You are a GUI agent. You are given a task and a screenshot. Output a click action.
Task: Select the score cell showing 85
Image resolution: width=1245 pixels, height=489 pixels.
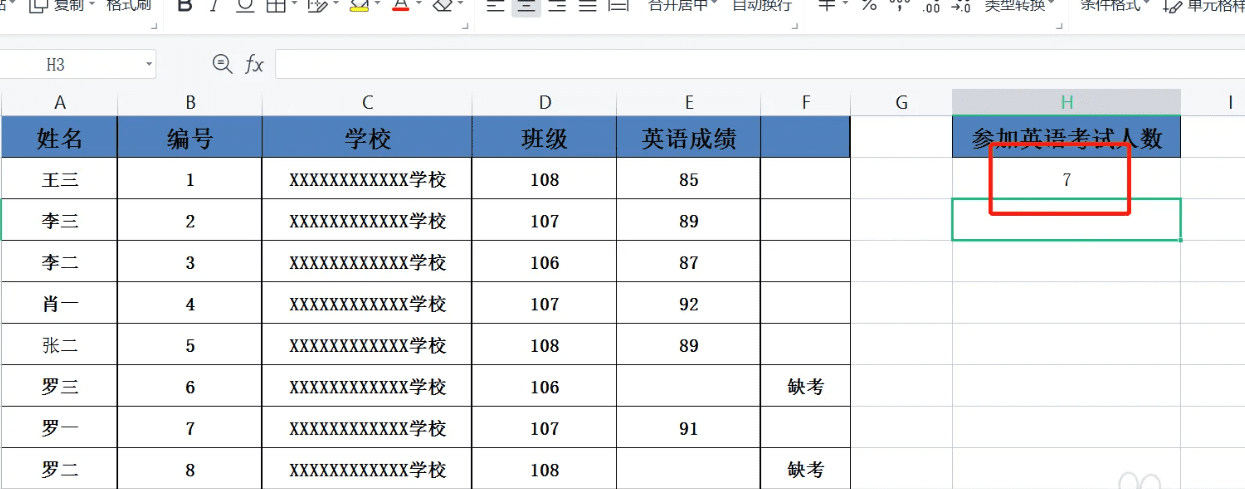point(689,180)
